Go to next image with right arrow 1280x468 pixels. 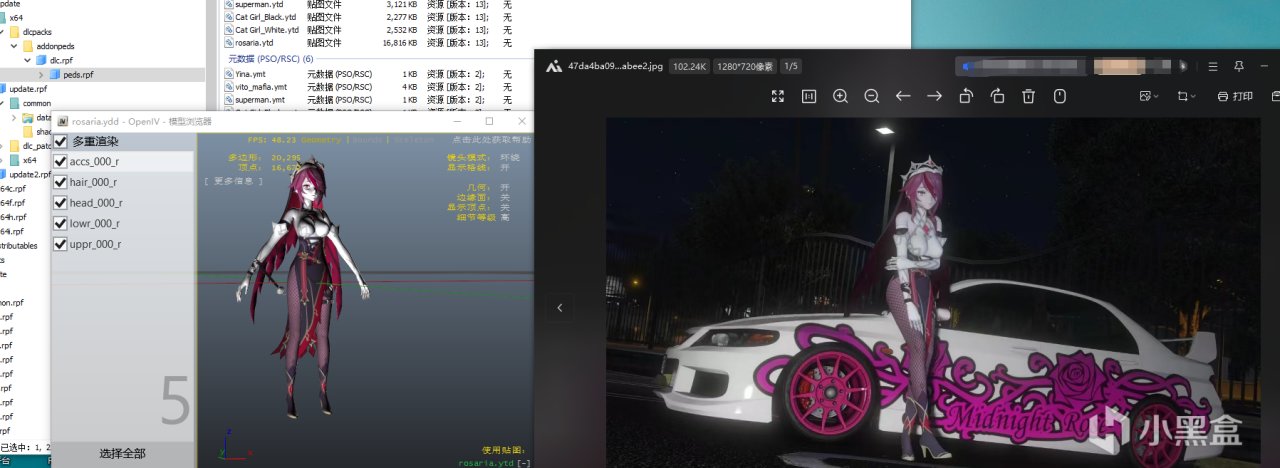934,96
